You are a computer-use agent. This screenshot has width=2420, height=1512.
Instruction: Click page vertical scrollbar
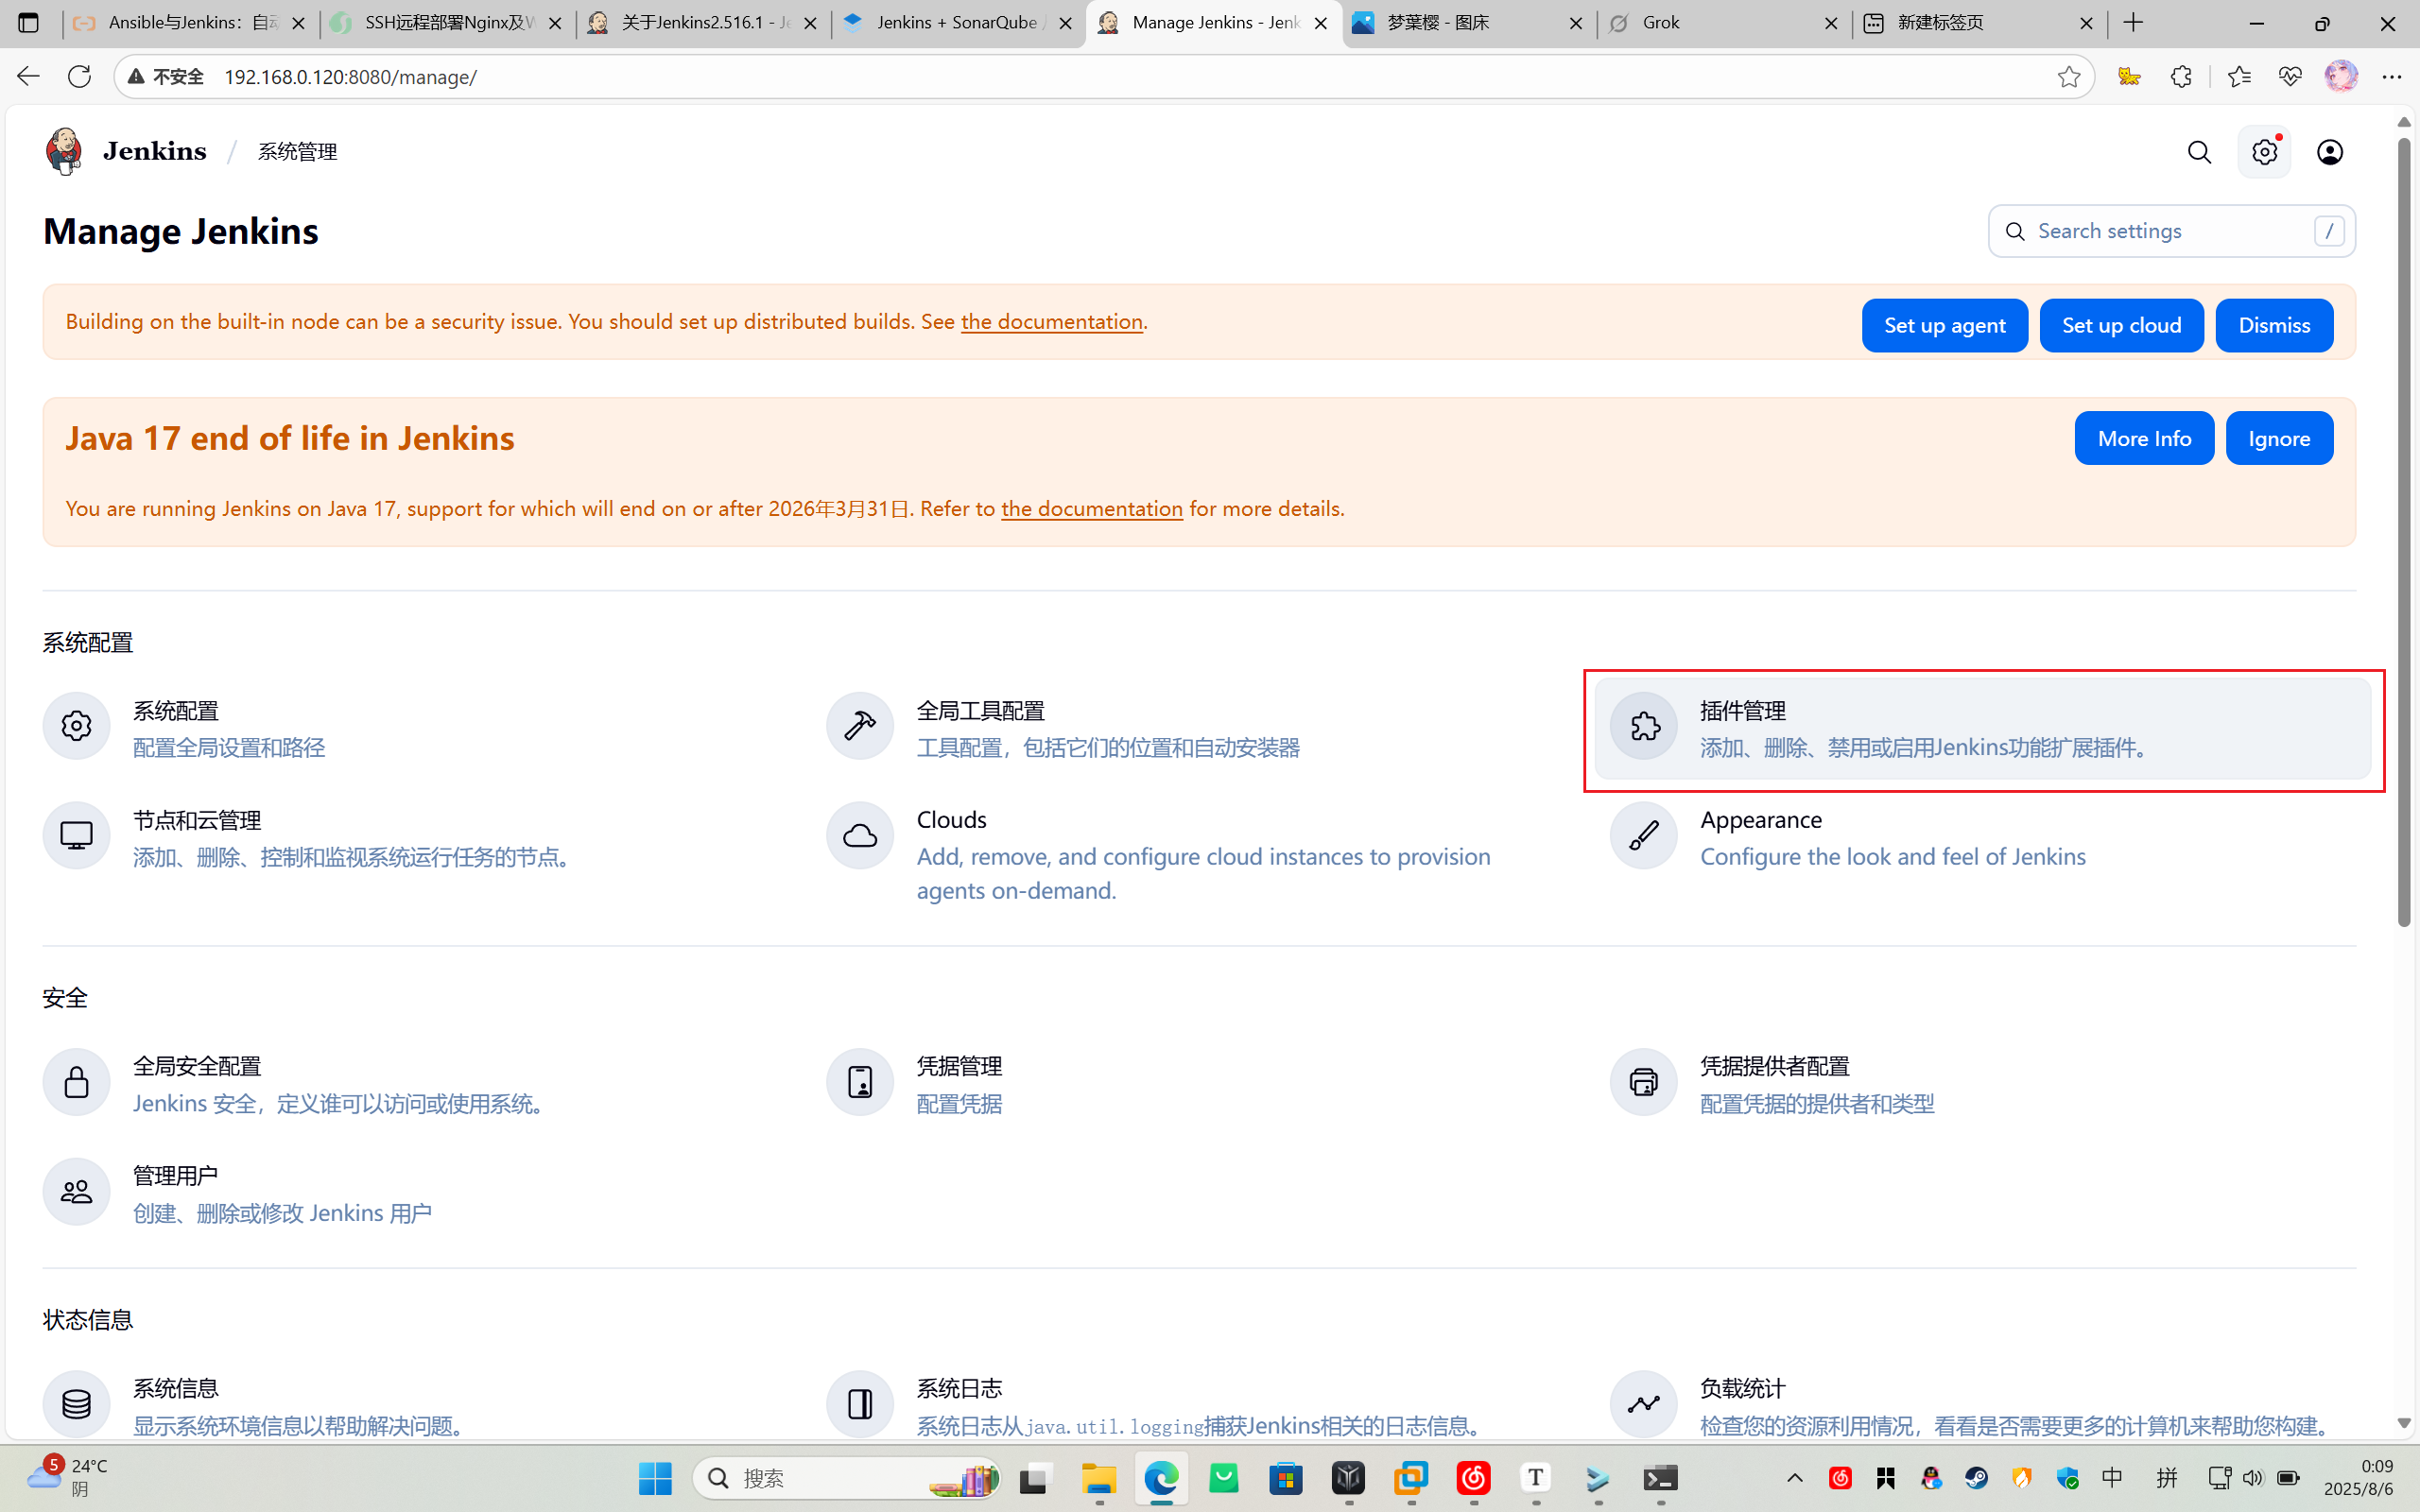pyautogui.click(x=2404, y=532)
